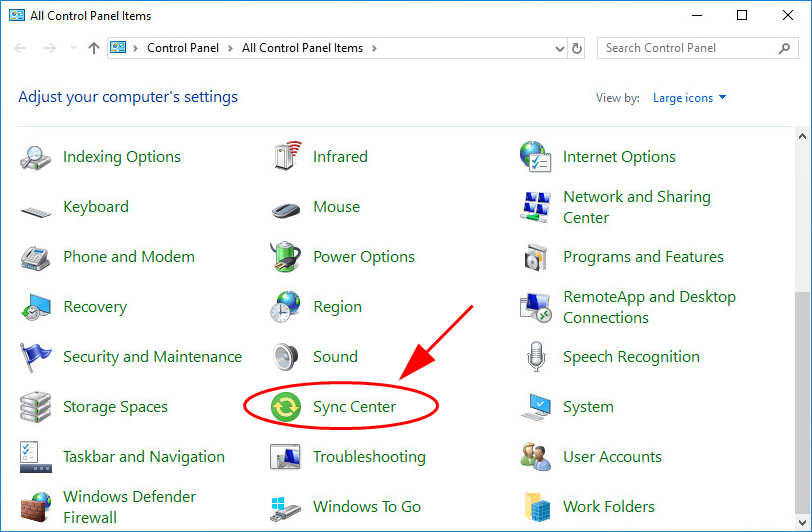Open the Work Folders icon
The width and height of the screenshot is (812, 532).
pos(537,507)
